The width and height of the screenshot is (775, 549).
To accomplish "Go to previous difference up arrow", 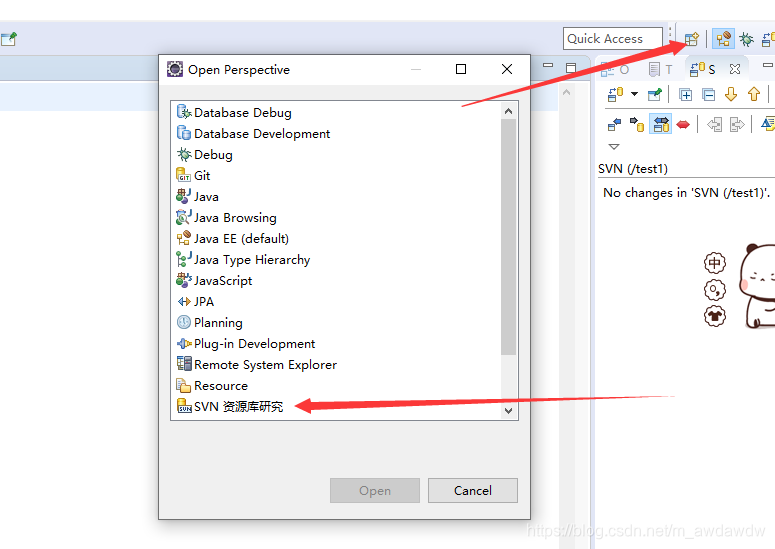I will pos(754,94).
